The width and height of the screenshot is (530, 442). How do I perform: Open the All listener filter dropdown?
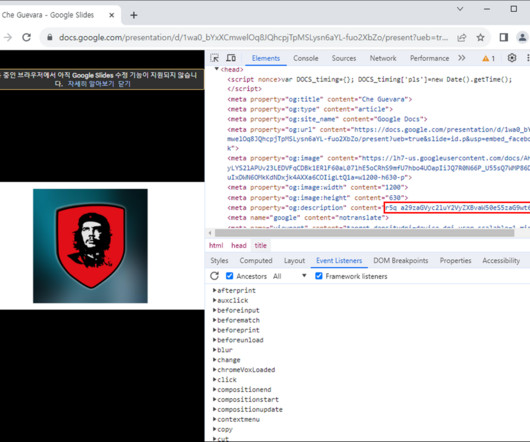290,276
